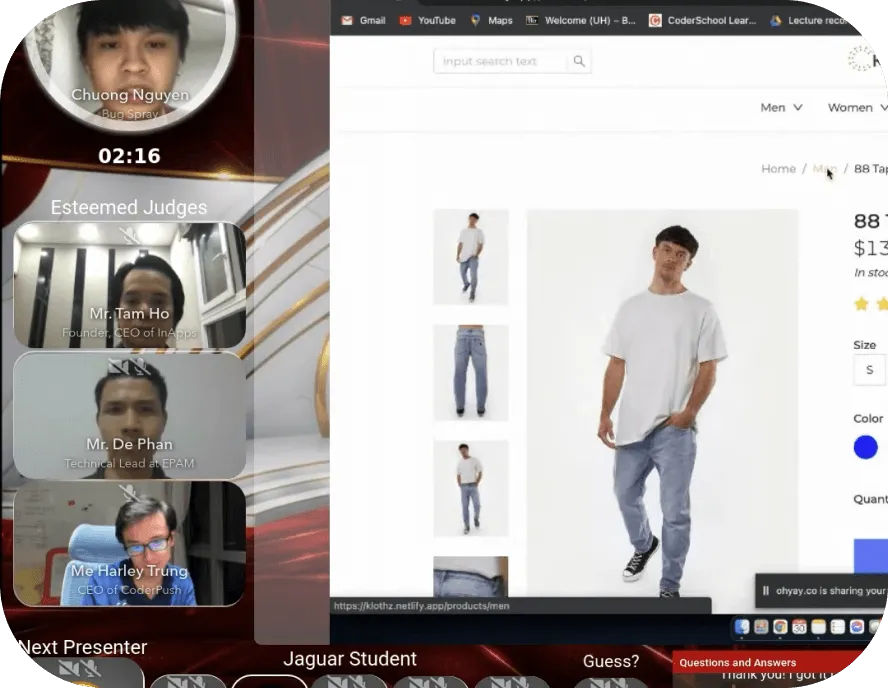This screenshot has width=888, height=688.
Task: Expand the Women category dropdown
Action: click(x=856, y=107)
